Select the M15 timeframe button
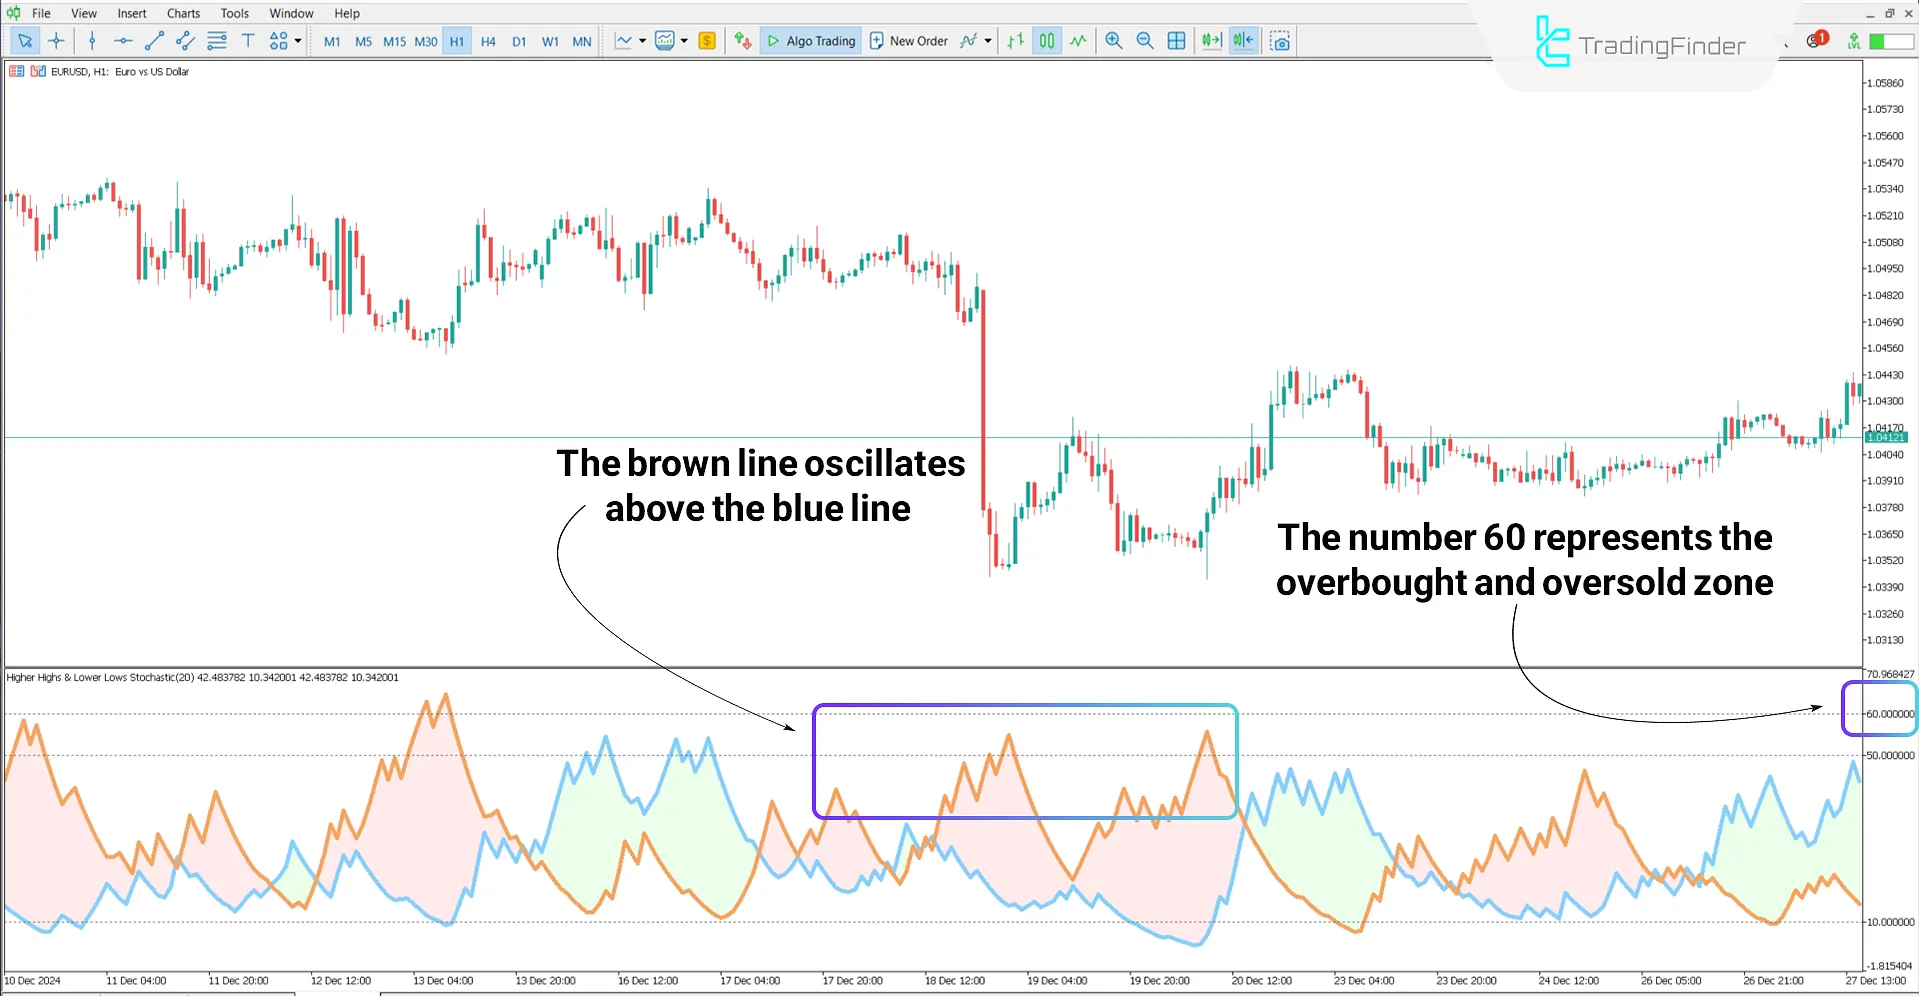This screenshot has height=996, width=1919. pos(394,41)
